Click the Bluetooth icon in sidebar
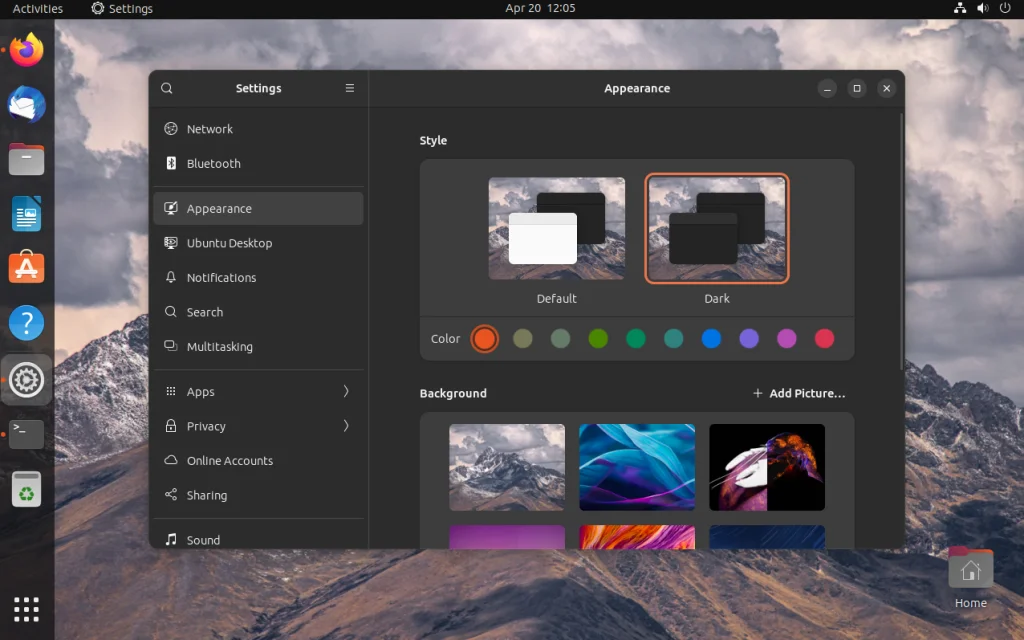This screenshot has height=640, width=1024. 170,164
